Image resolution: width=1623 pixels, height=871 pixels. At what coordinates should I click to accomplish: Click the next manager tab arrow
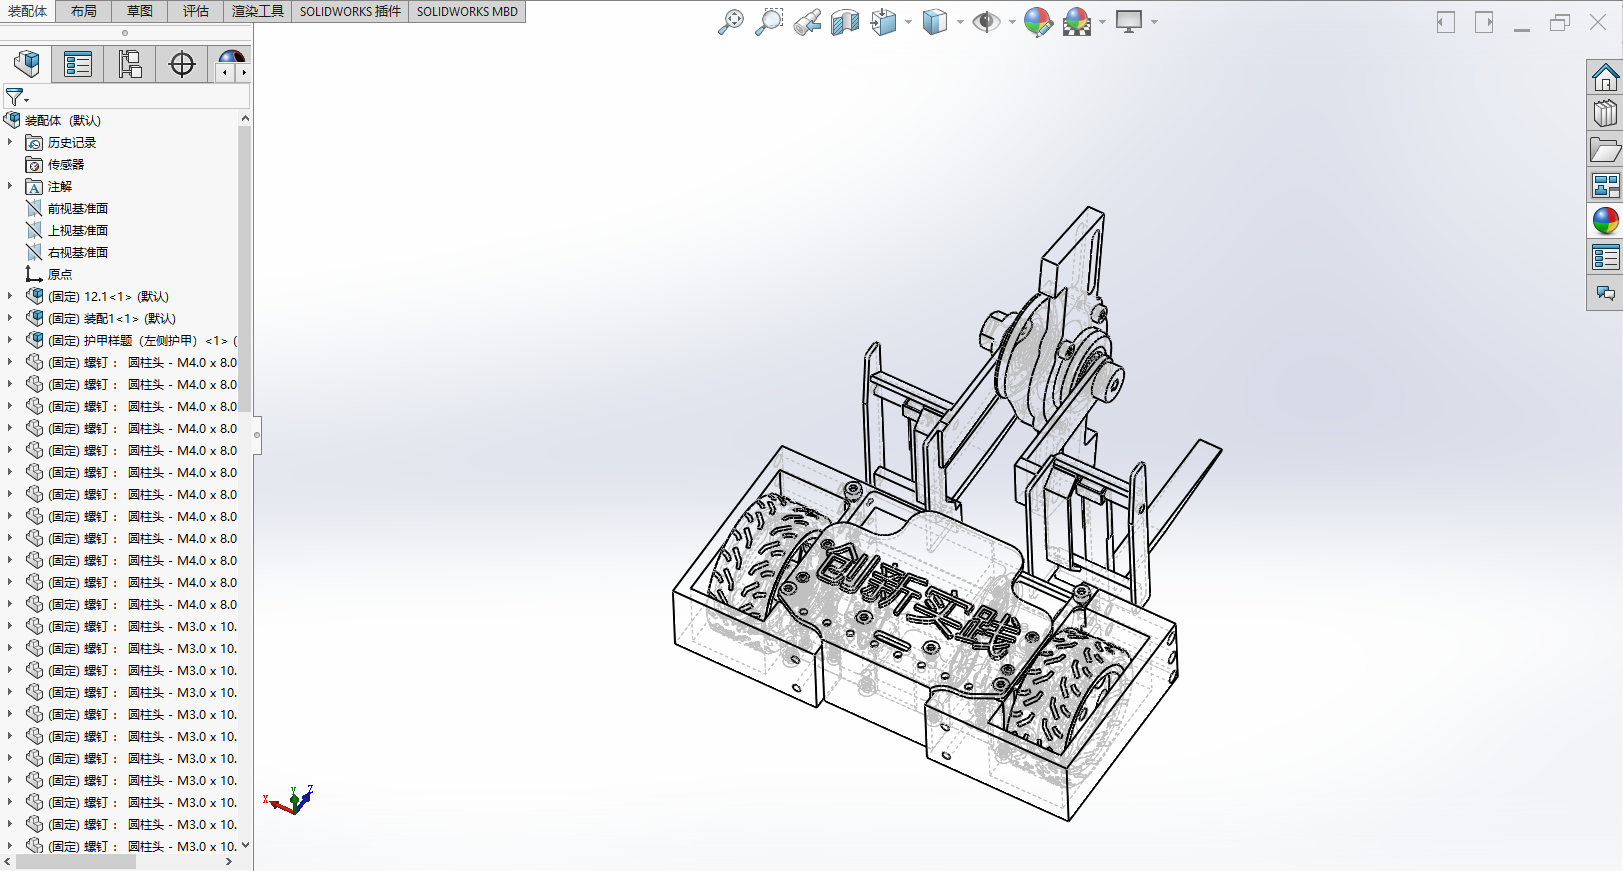point(243,72)
